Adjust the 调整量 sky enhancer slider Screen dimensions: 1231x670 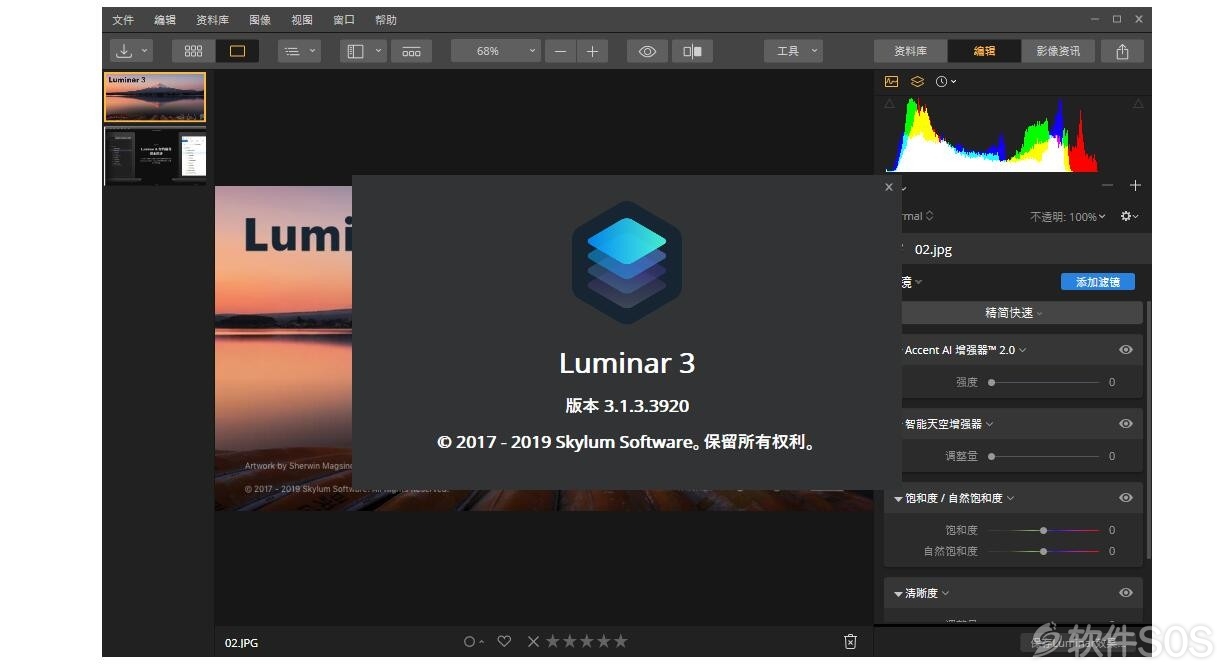[1043, 456]
